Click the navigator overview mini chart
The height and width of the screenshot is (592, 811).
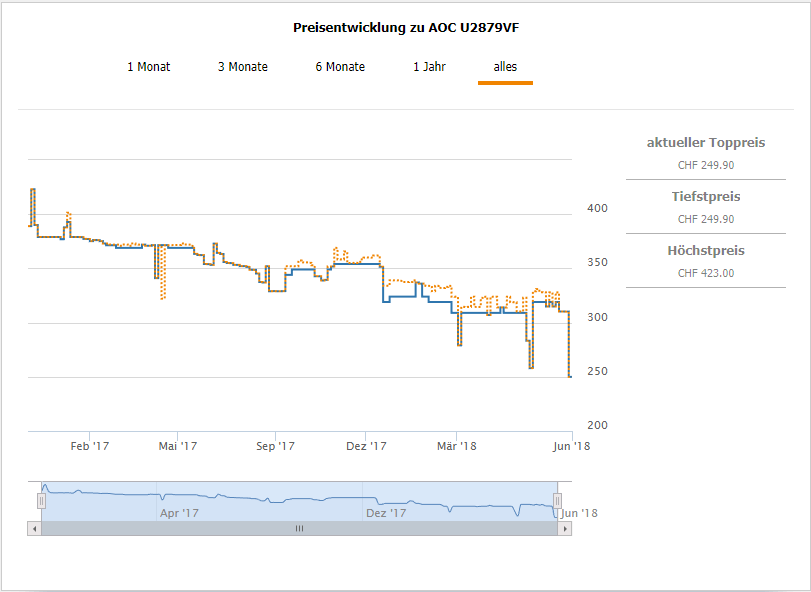click(299, 501)
